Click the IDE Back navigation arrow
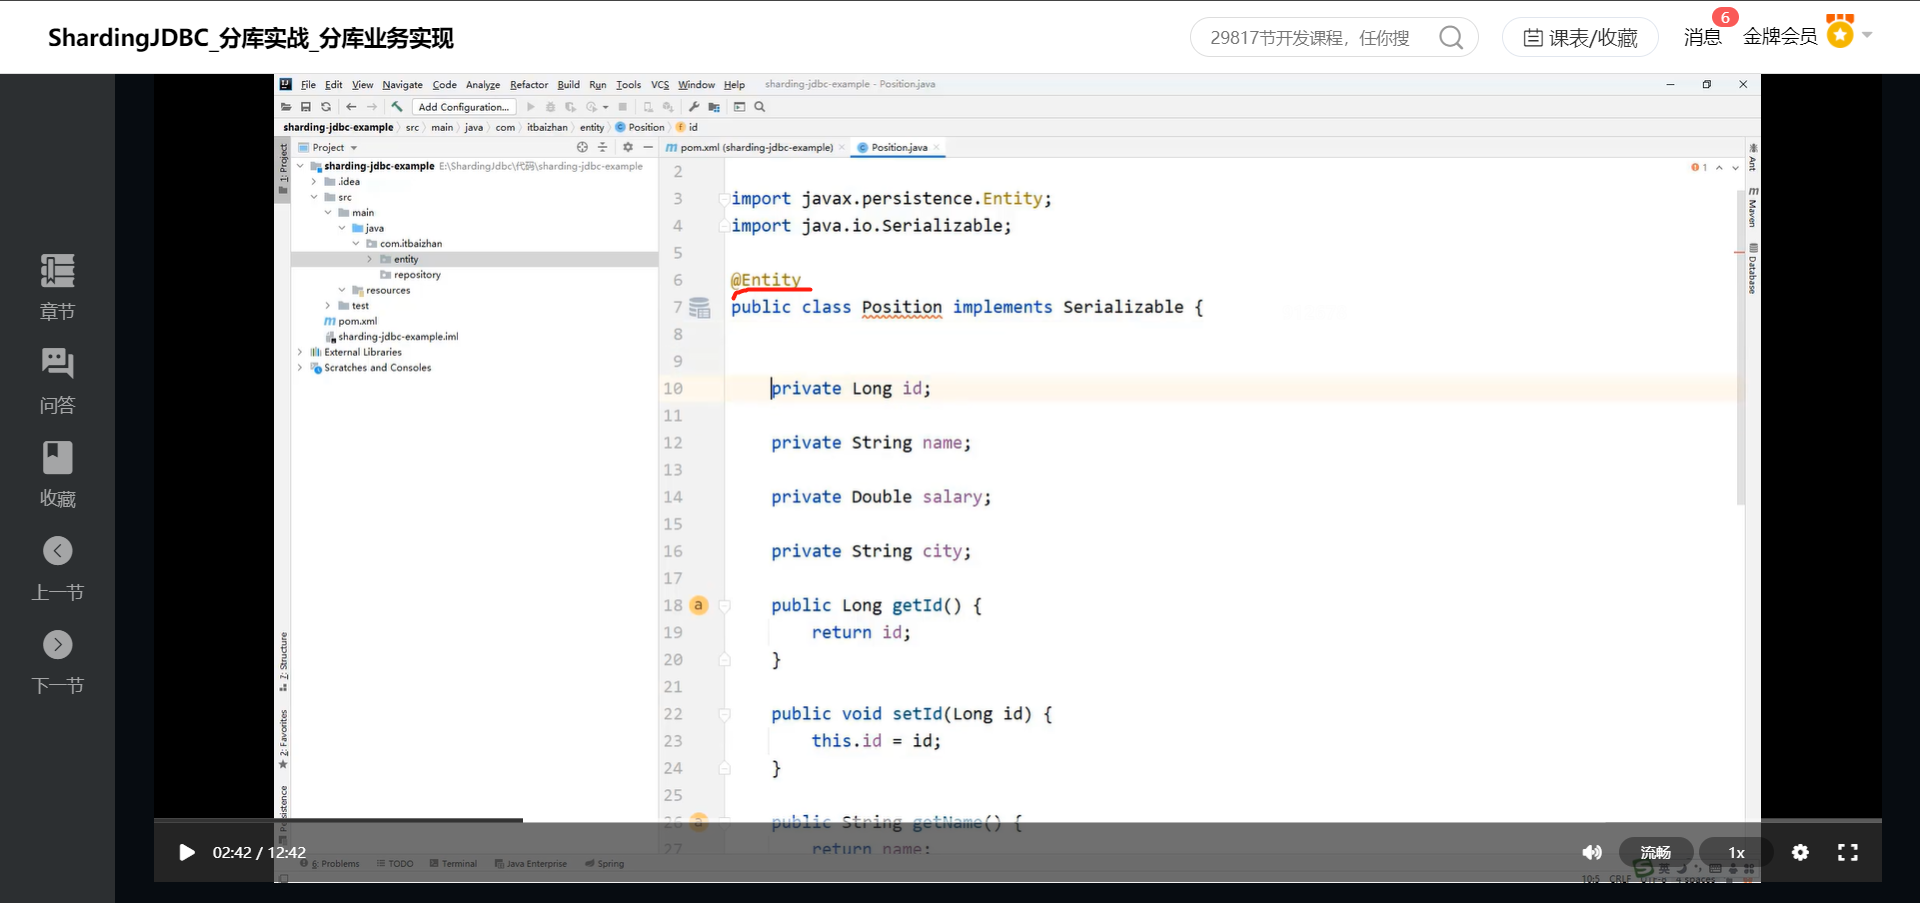The height and width of the screenshot is (903, 1920). [351, 107]
